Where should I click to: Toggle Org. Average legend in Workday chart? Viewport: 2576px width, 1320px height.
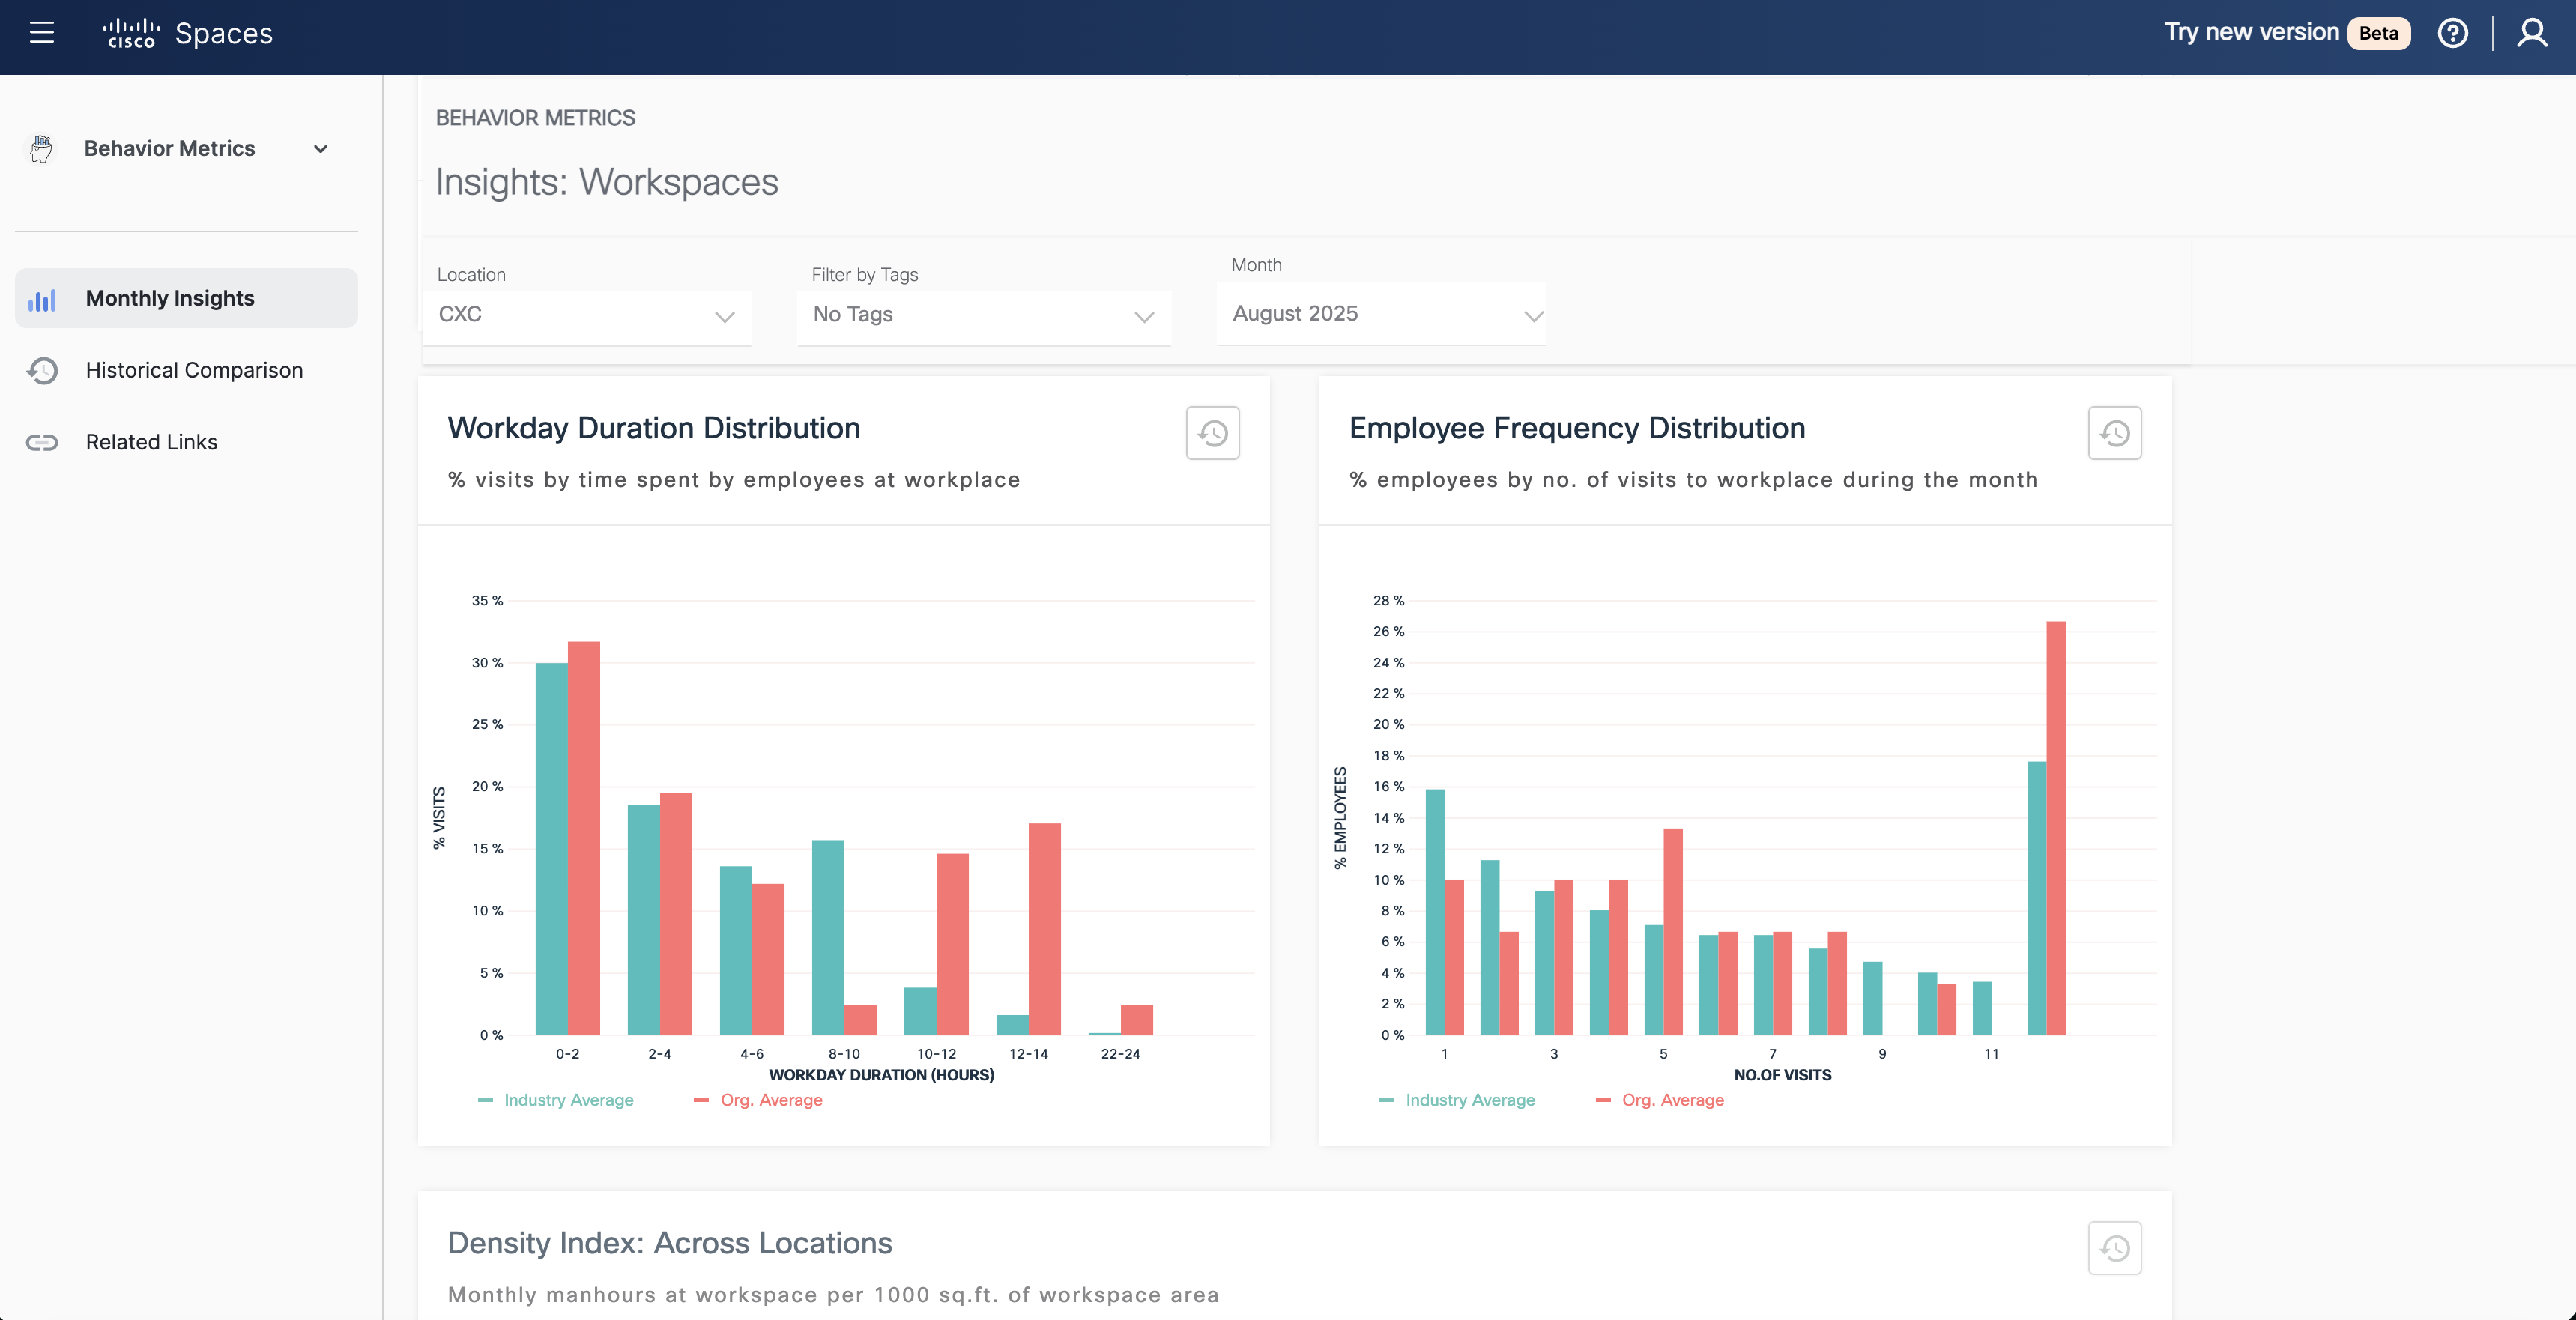pyautogui.click(x=770, y=1100)
